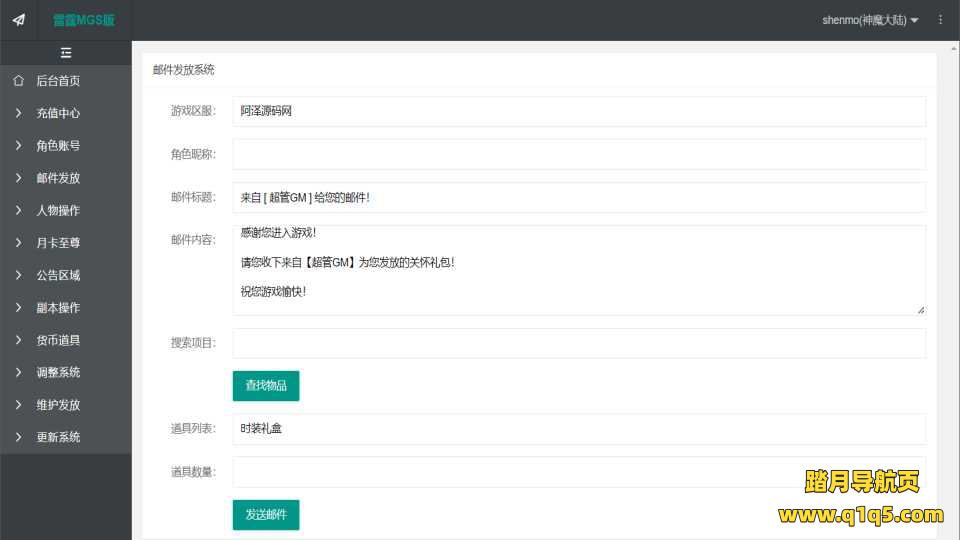Image resolution: width=960 pixels, height=540 pixels.
Task: Toggle the sidebar collapse icon
Action: pos(66,53)
